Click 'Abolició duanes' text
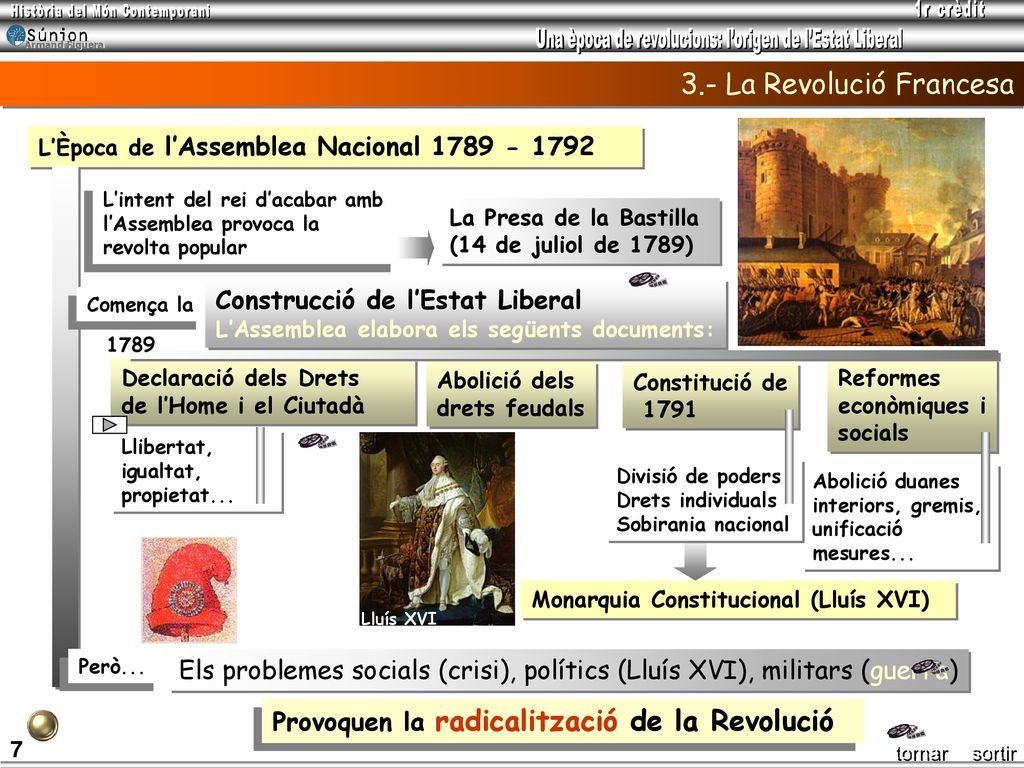The image size is (1024, 768). tap(886, 482)
